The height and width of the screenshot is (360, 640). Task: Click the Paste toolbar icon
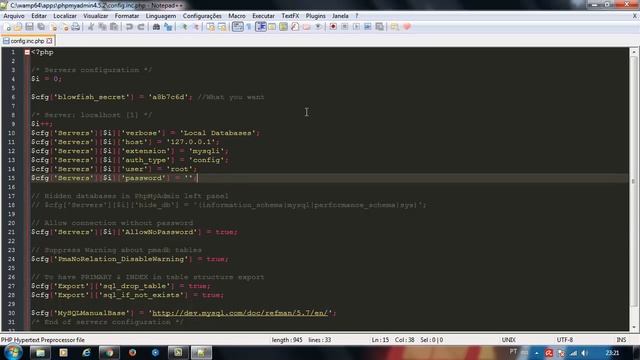pos(114,27)
